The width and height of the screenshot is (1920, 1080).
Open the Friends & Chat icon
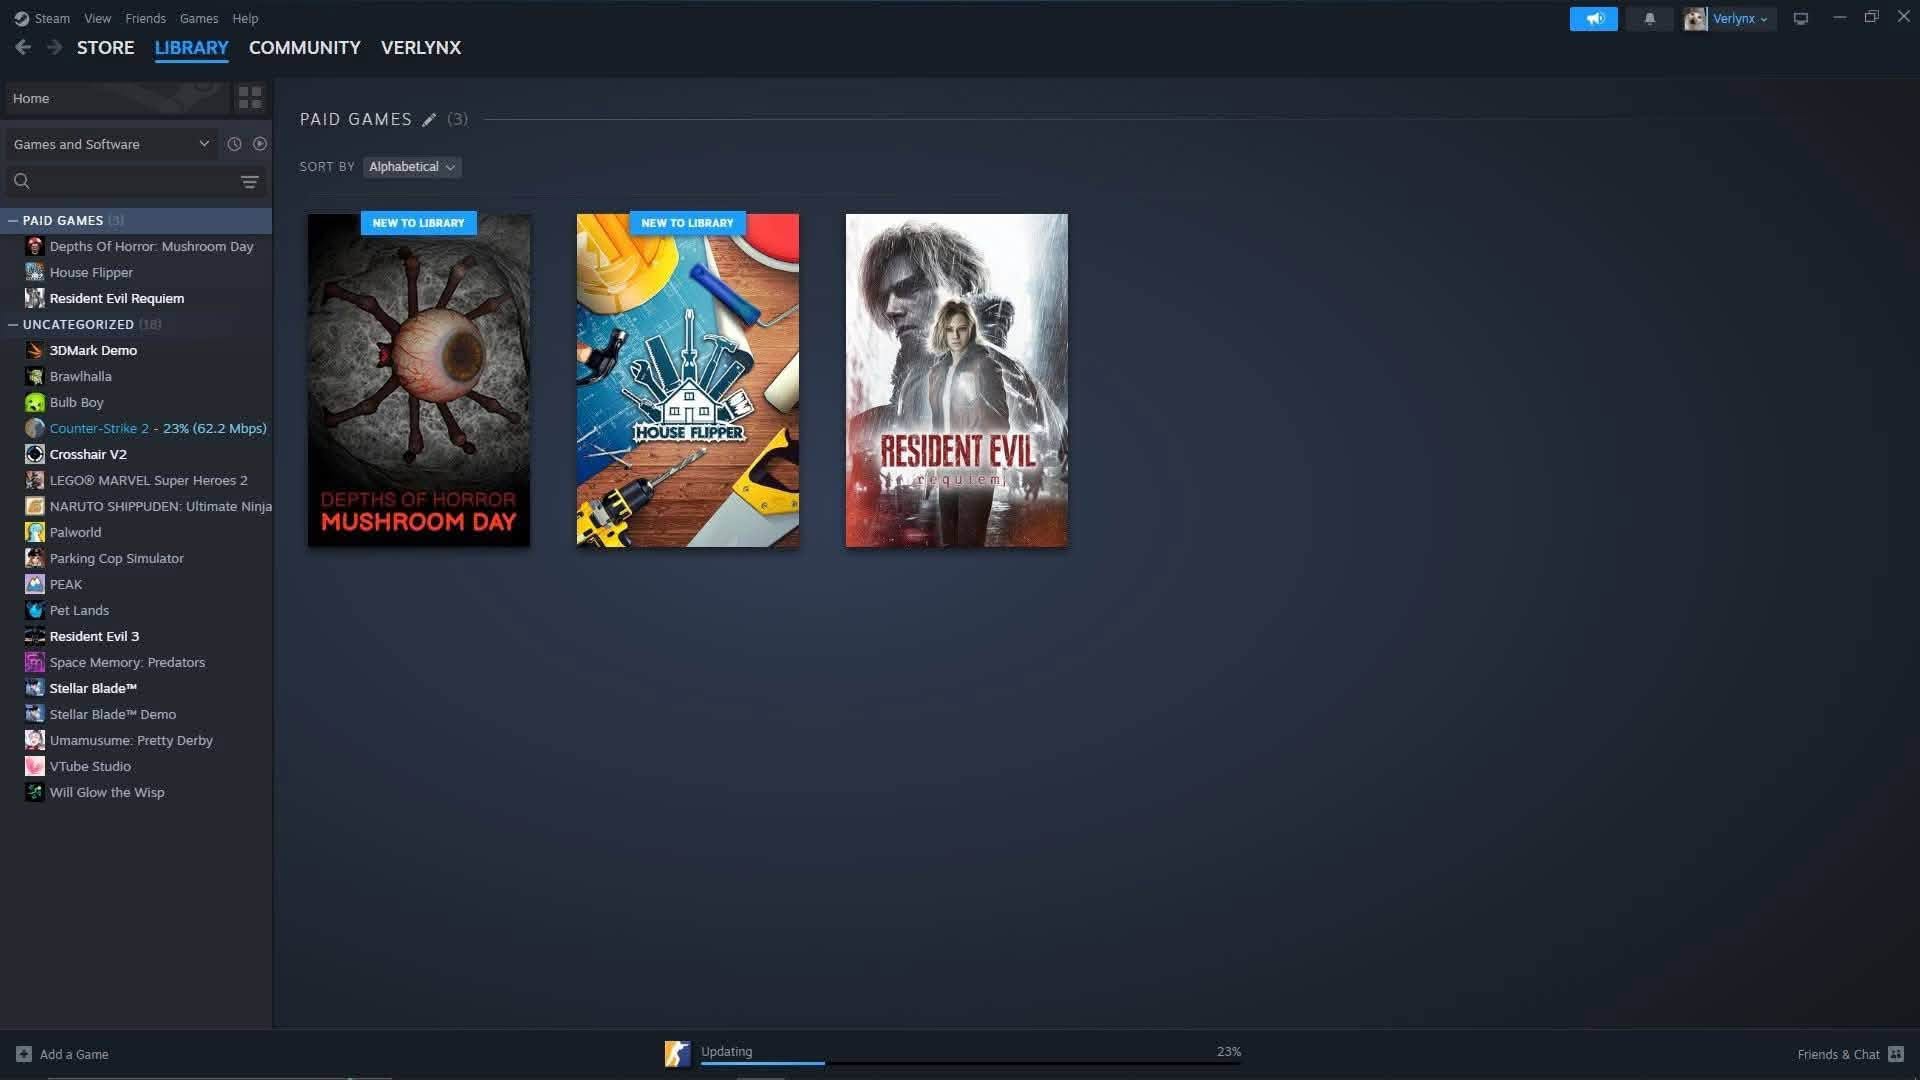coord(1896,1054)
